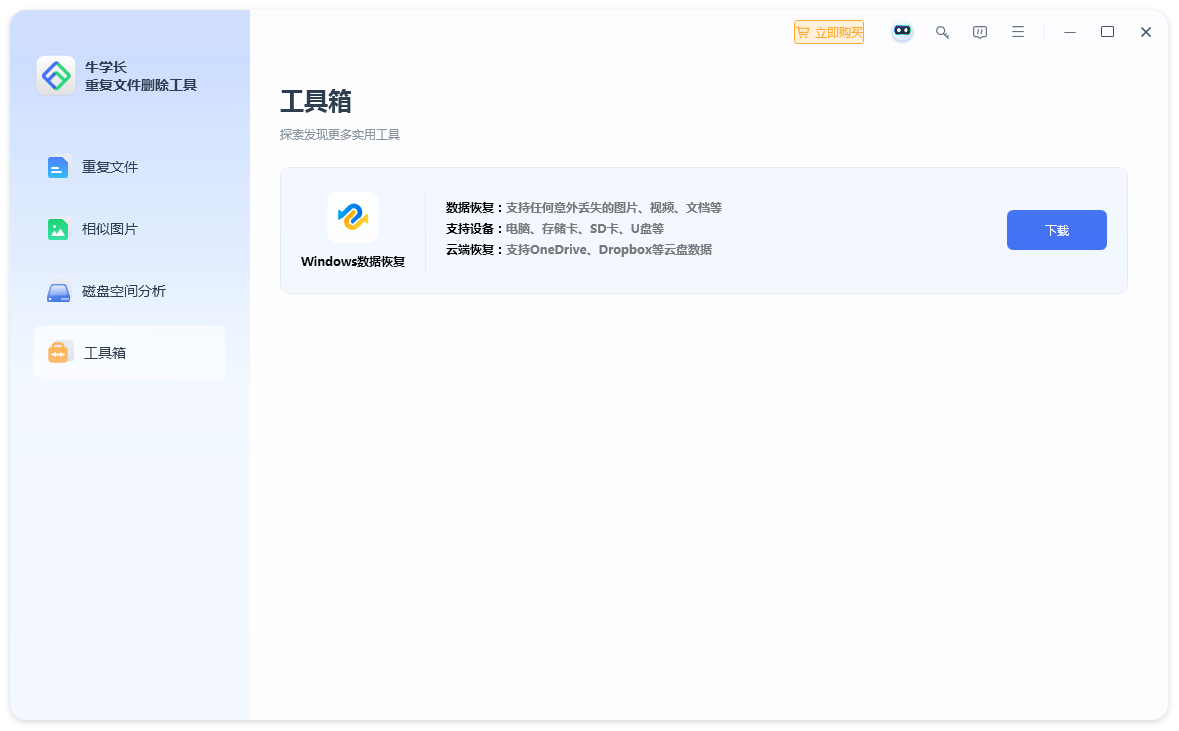
Task: Click the 牛学长 app logo icon
Action: click(x=56, y=76)
